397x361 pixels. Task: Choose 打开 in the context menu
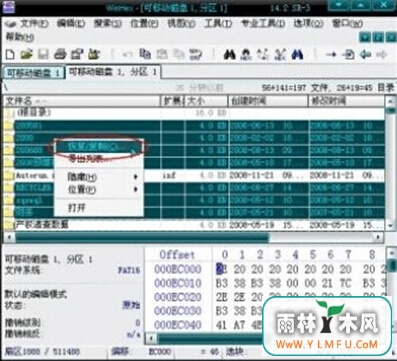click(x=99, y=208)
